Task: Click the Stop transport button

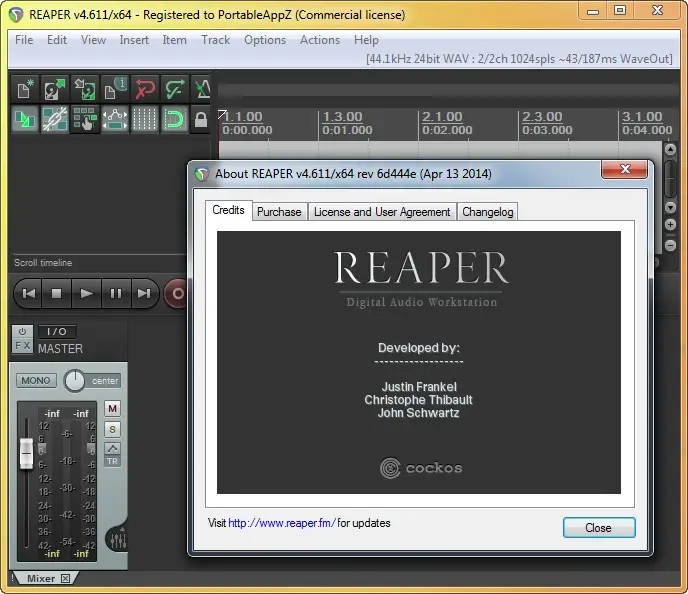Action: [57, 293]
